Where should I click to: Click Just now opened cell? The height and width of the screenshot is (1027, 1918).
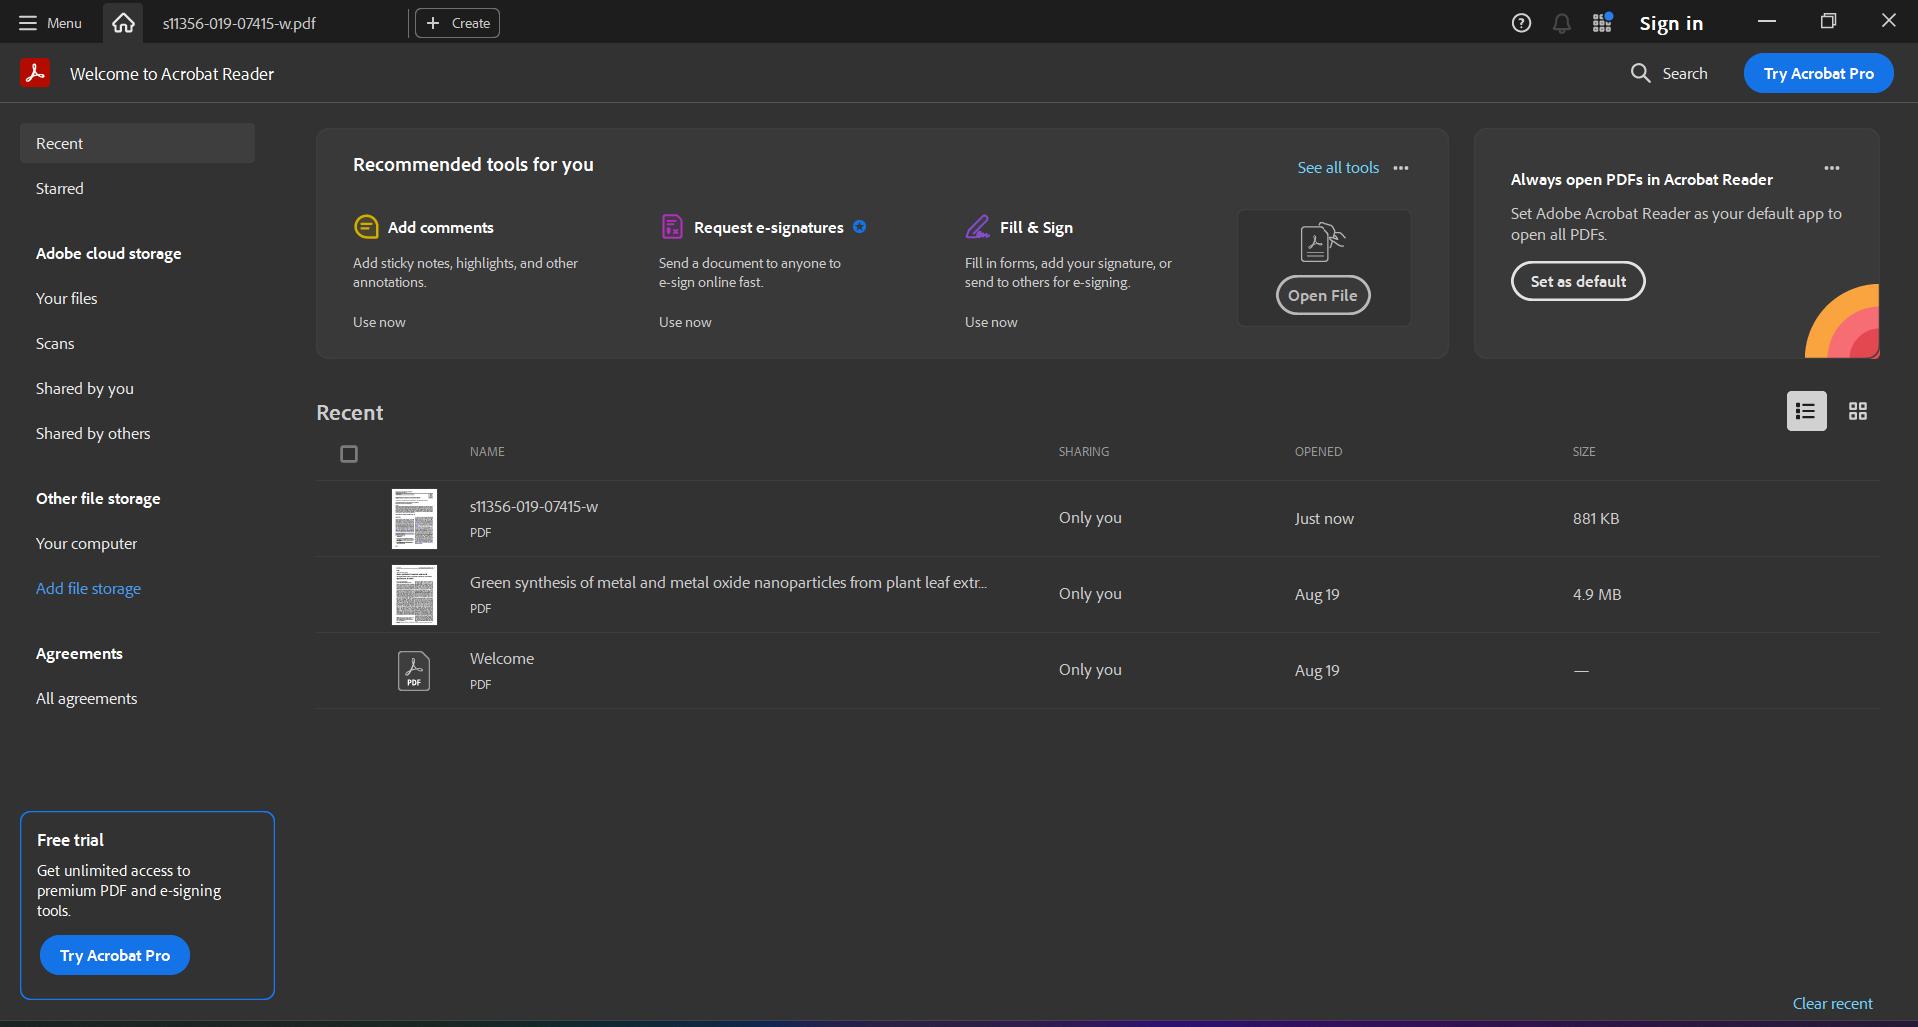[x=1324, y=518]
